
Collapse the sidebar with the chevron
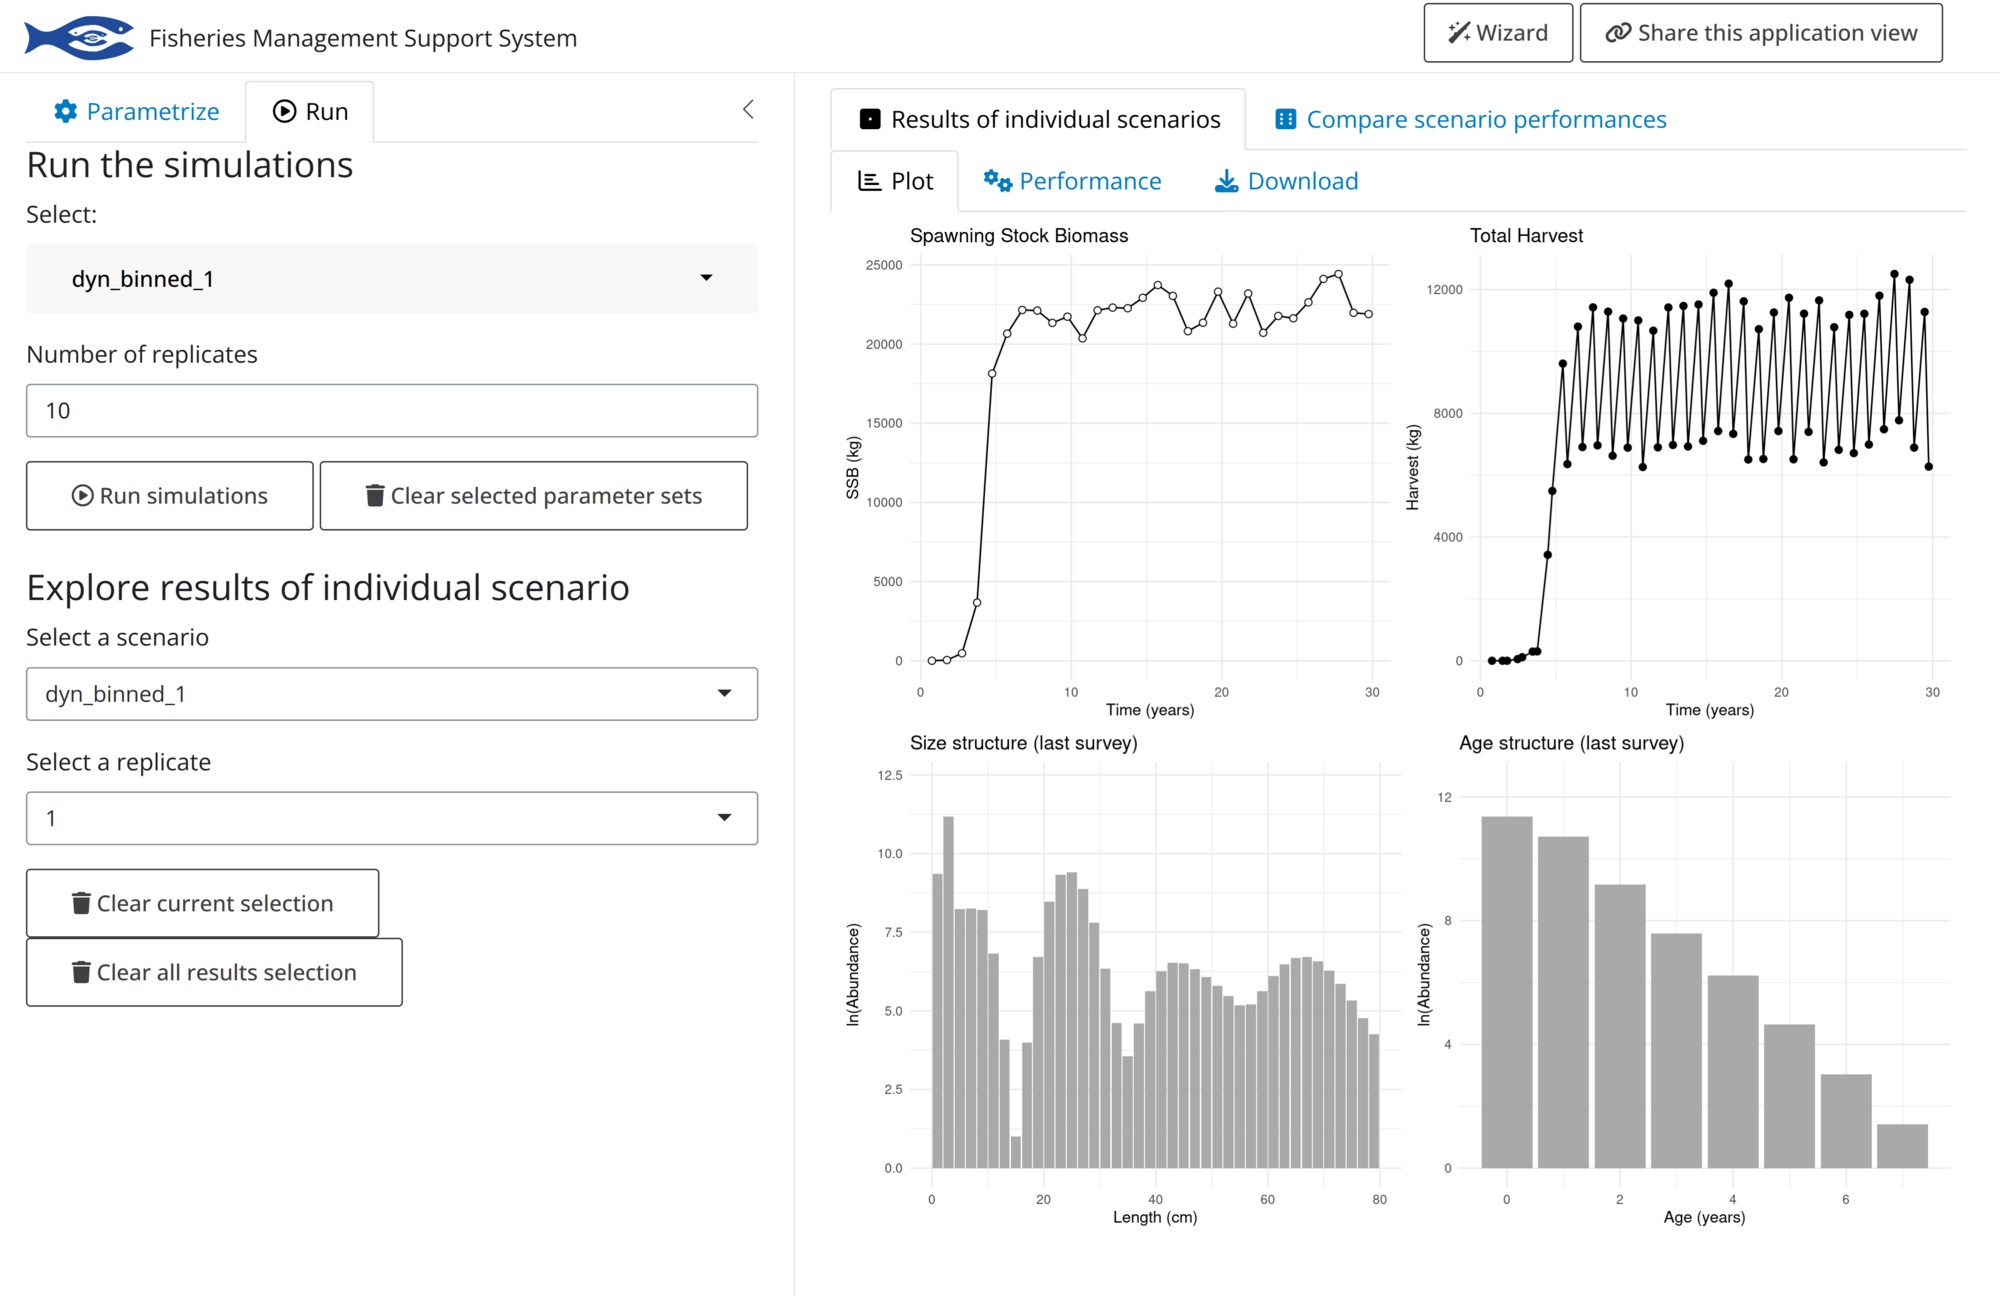[x=748, y=109]
